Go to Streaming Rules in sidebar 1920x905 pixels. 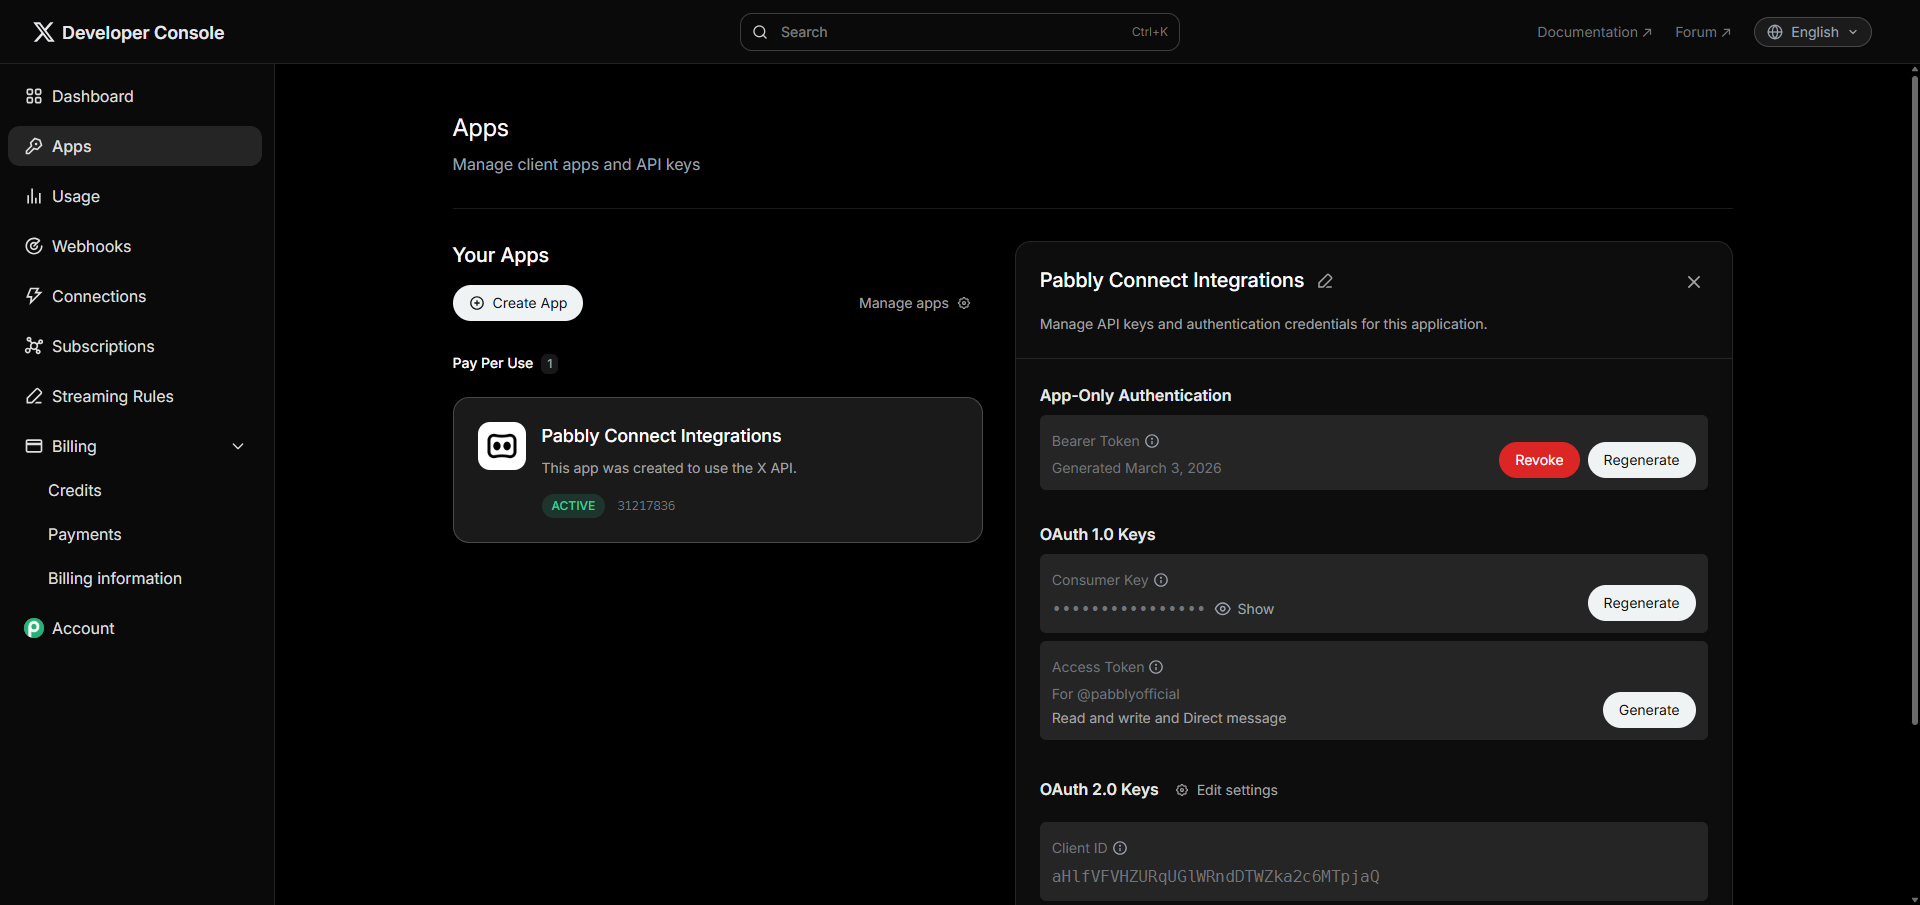(x=112, y=396)
